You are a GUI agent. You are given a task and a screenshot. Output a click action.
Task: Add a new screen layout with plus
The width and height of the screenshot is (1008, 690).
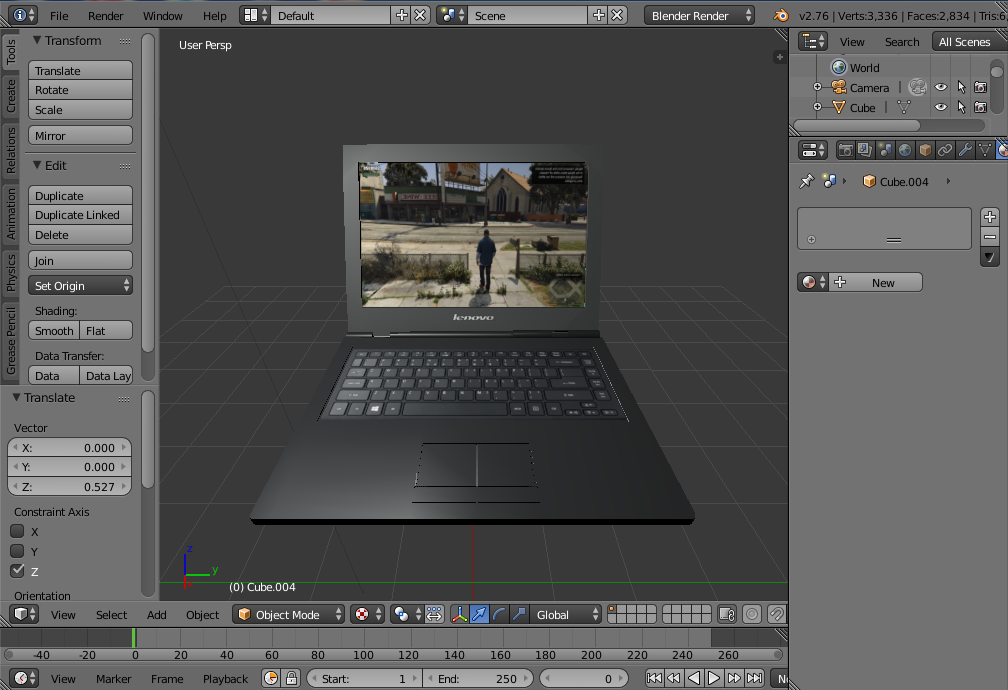pyautogui.click(x=402, y=15)
